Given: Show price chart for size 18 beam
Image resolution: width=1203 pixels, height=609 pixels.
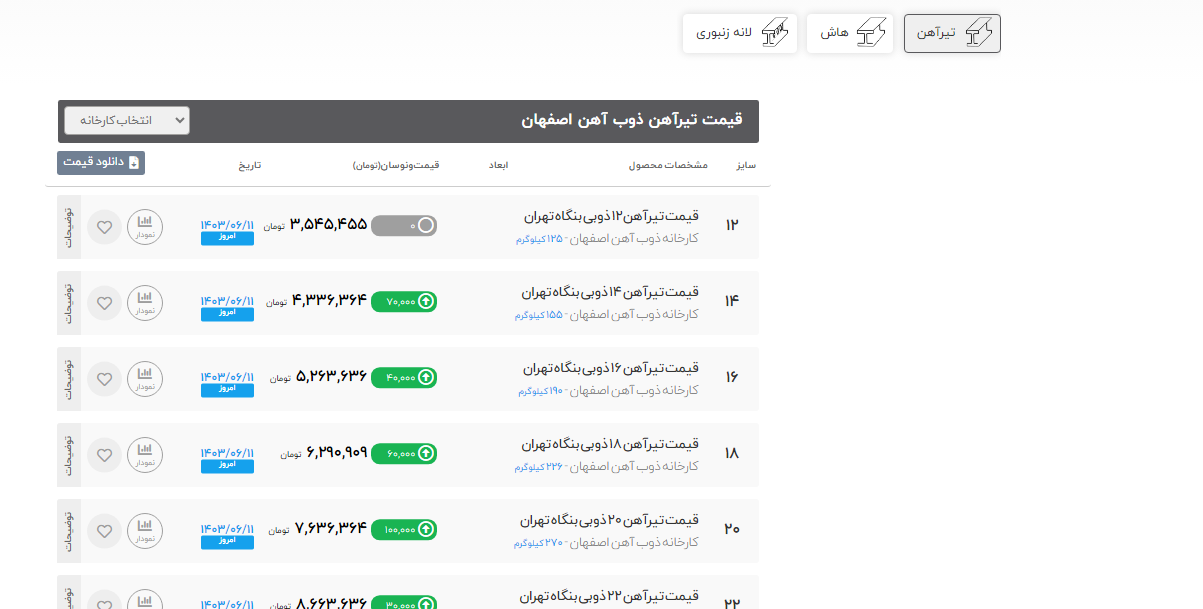Looking at the screenshot, I should pyautogui.click(x=145, y=454).
